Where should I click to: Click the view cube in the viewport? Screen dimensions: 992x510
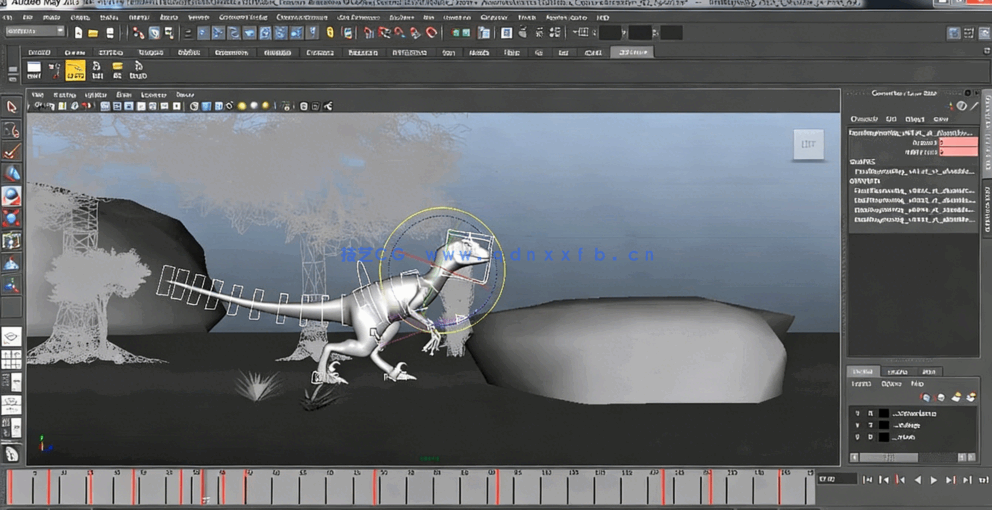click(x=807, y=145)
